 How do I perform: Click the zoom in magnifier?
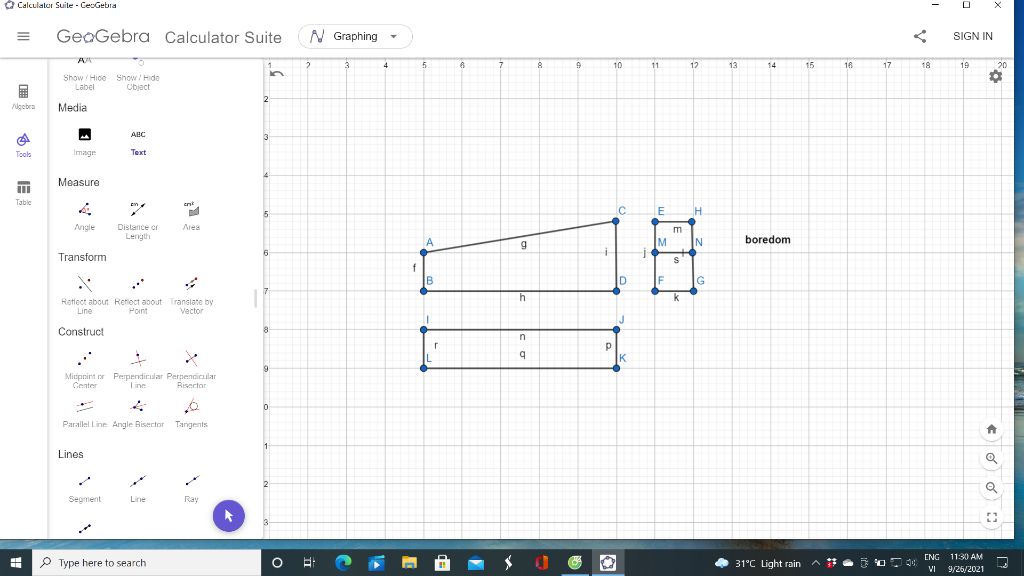click(991, 458)
